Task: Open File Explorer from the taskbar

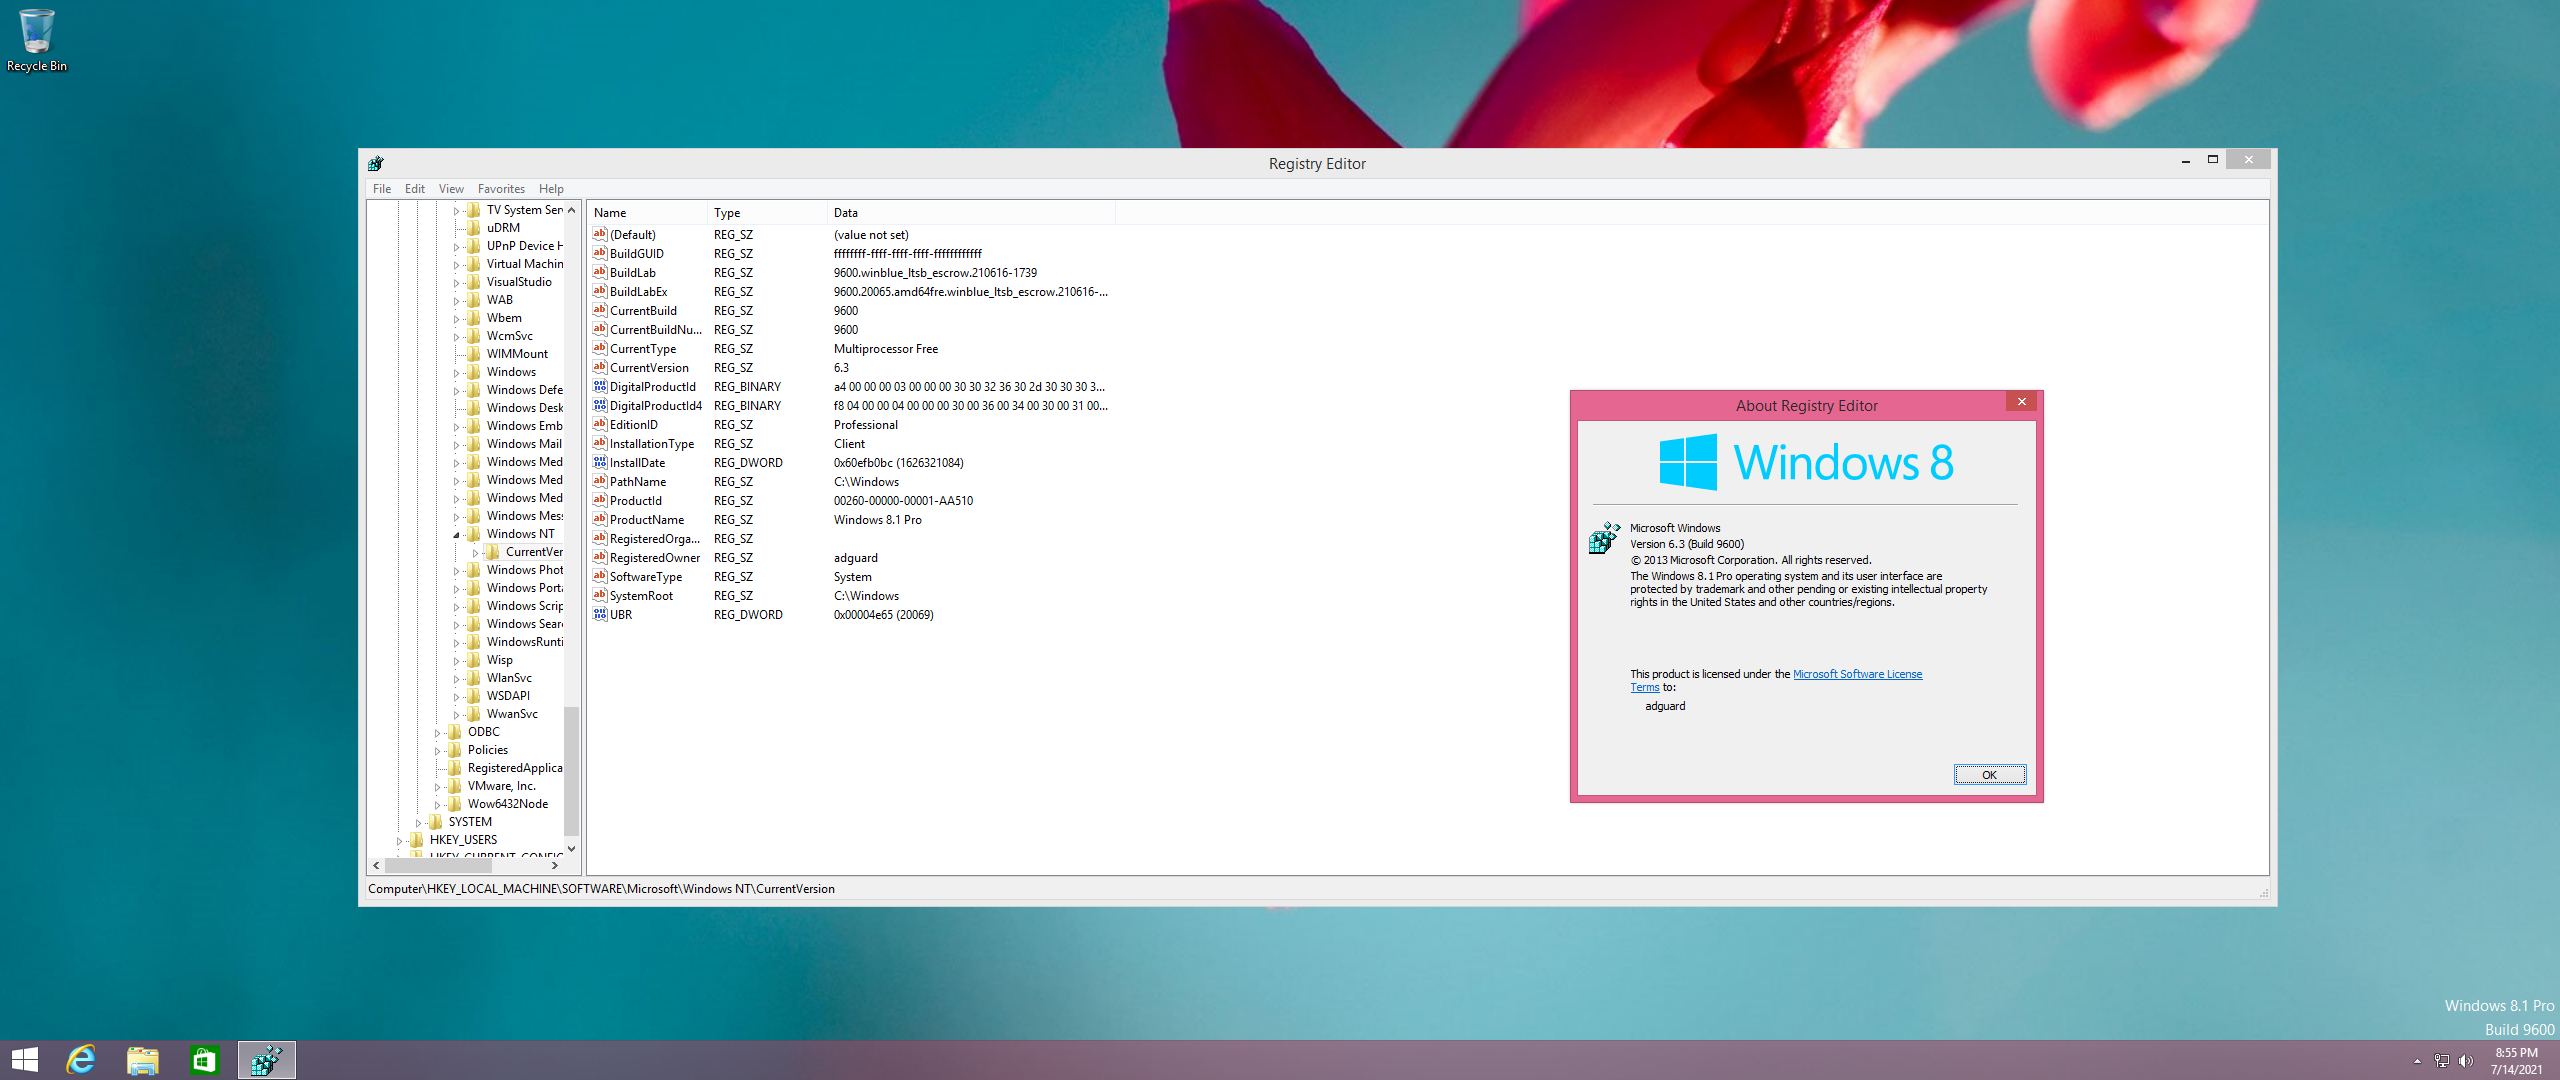Action: (x=143, y=1060)
